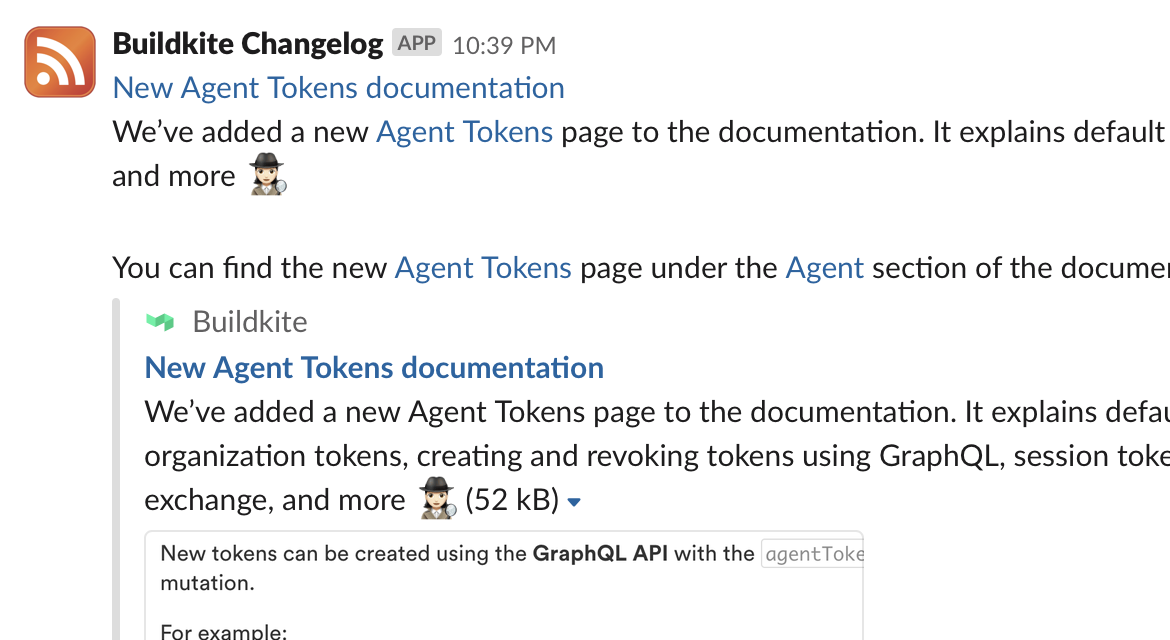Image resolution: width=1170 pixels, height=640 pixels.
Task: Follow the Agent Tokens inline link
Action: 464,131
